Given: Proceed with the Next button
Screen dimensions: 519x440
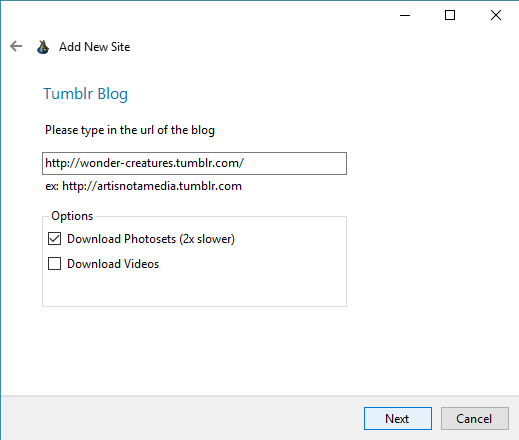Looking at the screenshot, I should 398,418.
